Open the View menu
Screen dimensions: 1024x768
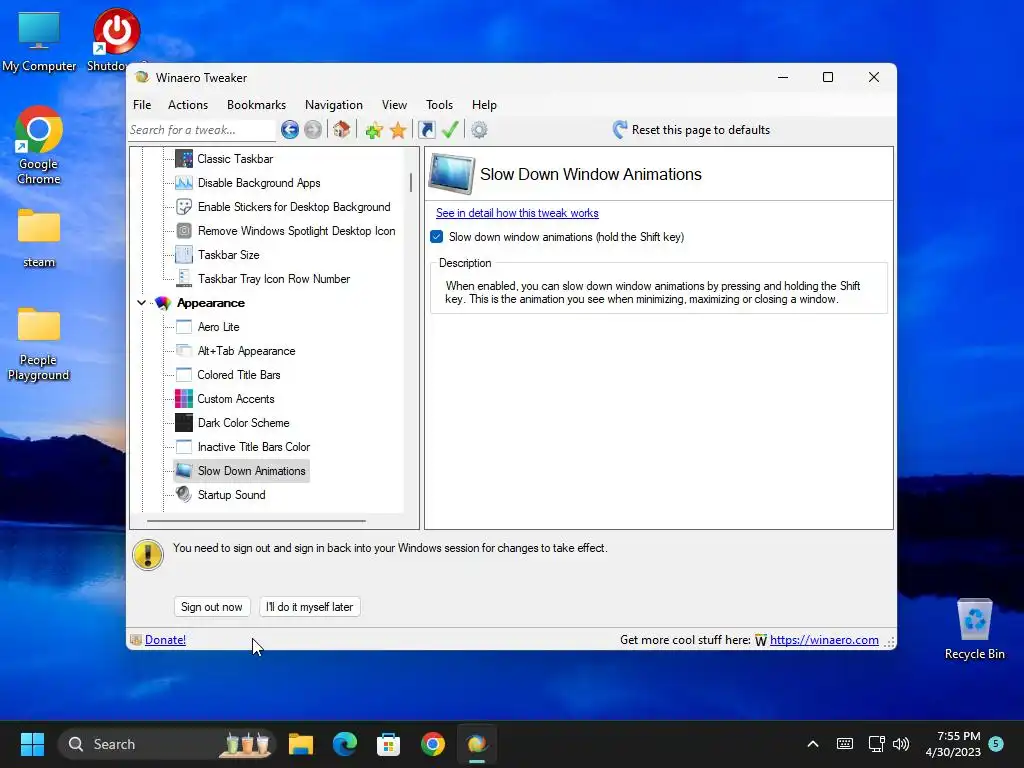[394, 105]
